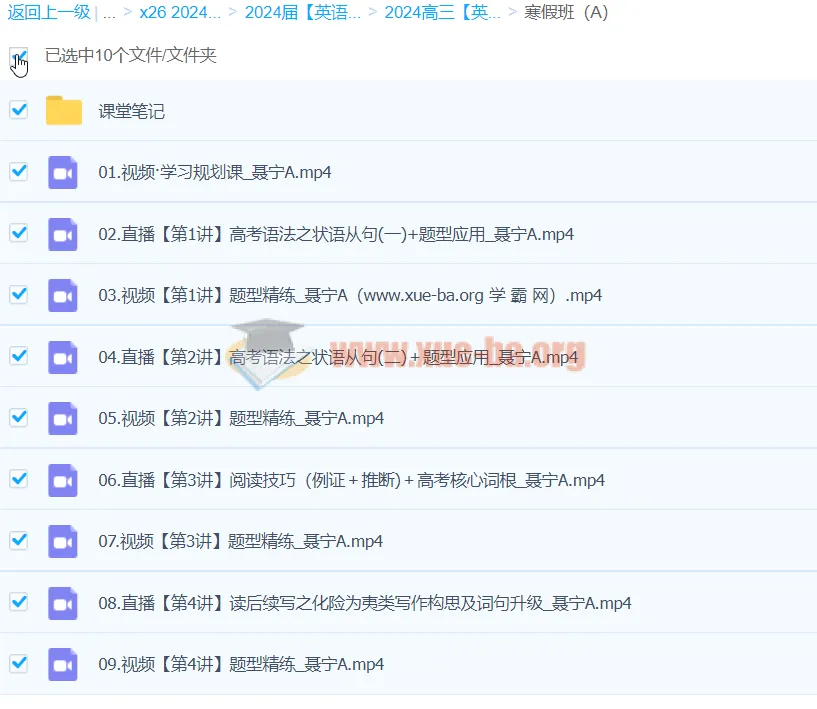The width and height of the screenshot is (817, 709).
Task: Uncheck the select-all checkbox at the top
Action: pos(17,56)
